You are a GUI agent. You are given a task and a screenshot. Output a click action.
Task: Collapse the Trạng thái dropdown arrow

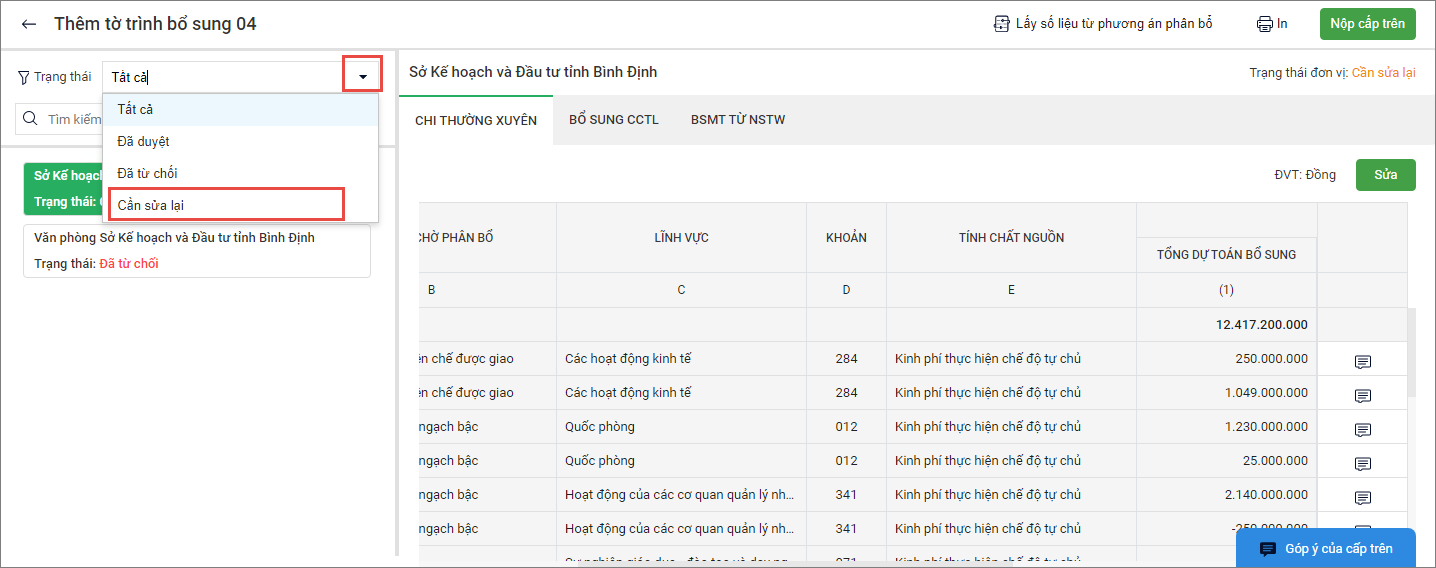click(x=362, y=76)
